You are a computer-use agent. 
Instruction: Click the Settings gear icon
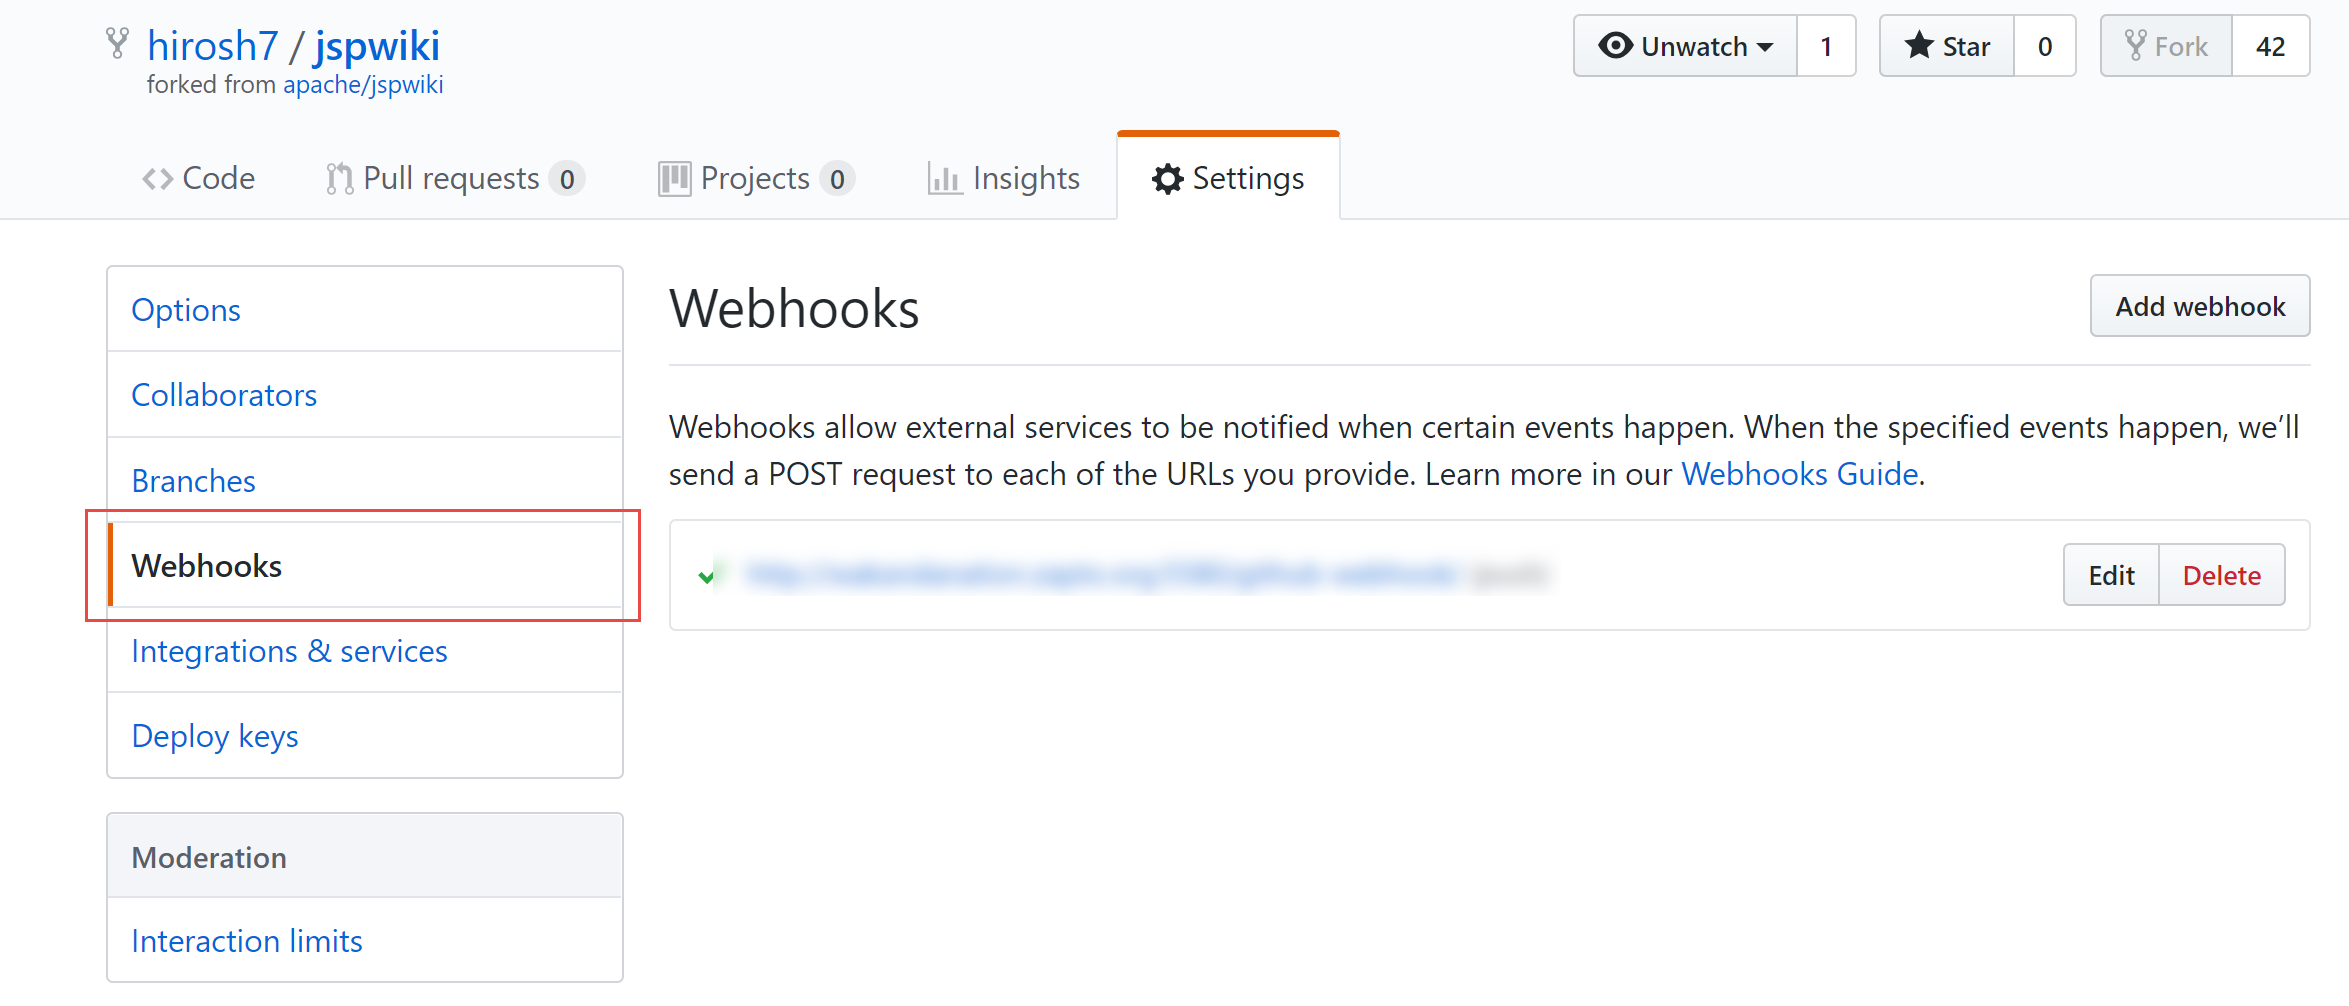click(1167, 179)
